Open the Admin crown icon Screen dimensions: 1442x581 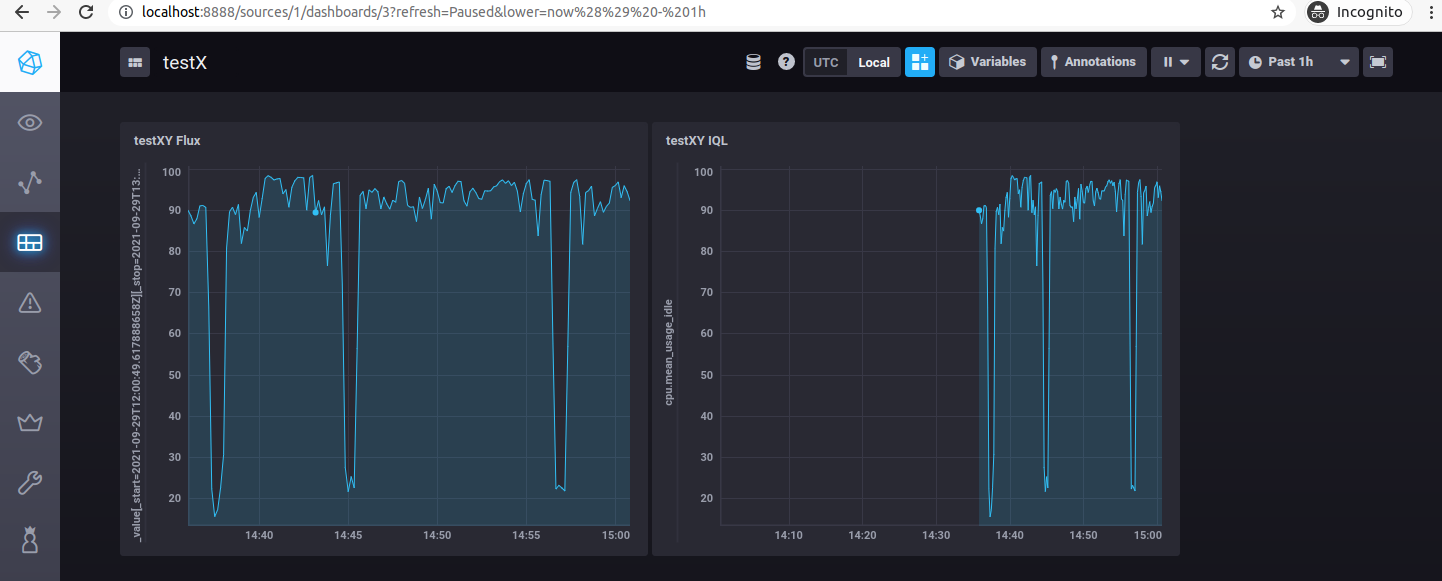[x=29, y=422]
